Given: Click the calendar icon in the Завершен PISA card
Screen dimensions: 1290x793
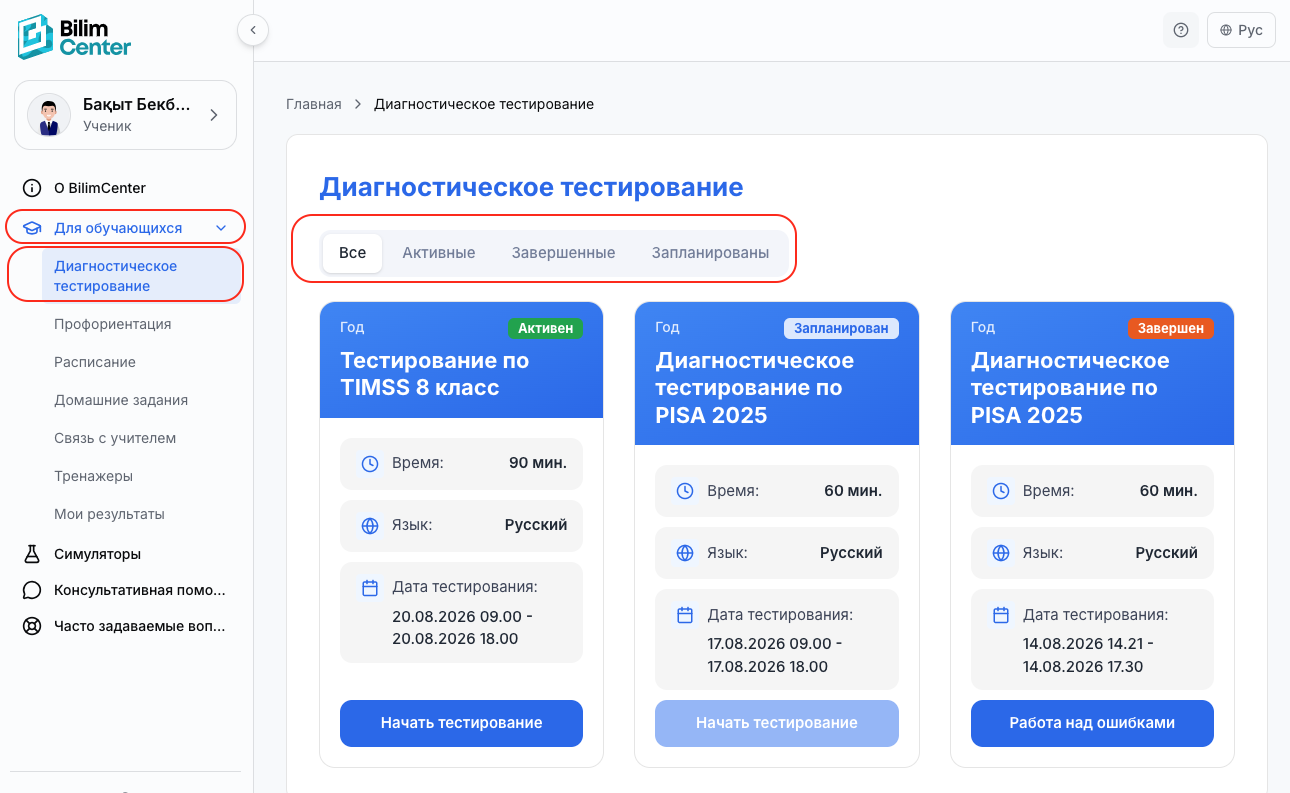Looking at the screenshot, I should click(x=1001, y=615).
